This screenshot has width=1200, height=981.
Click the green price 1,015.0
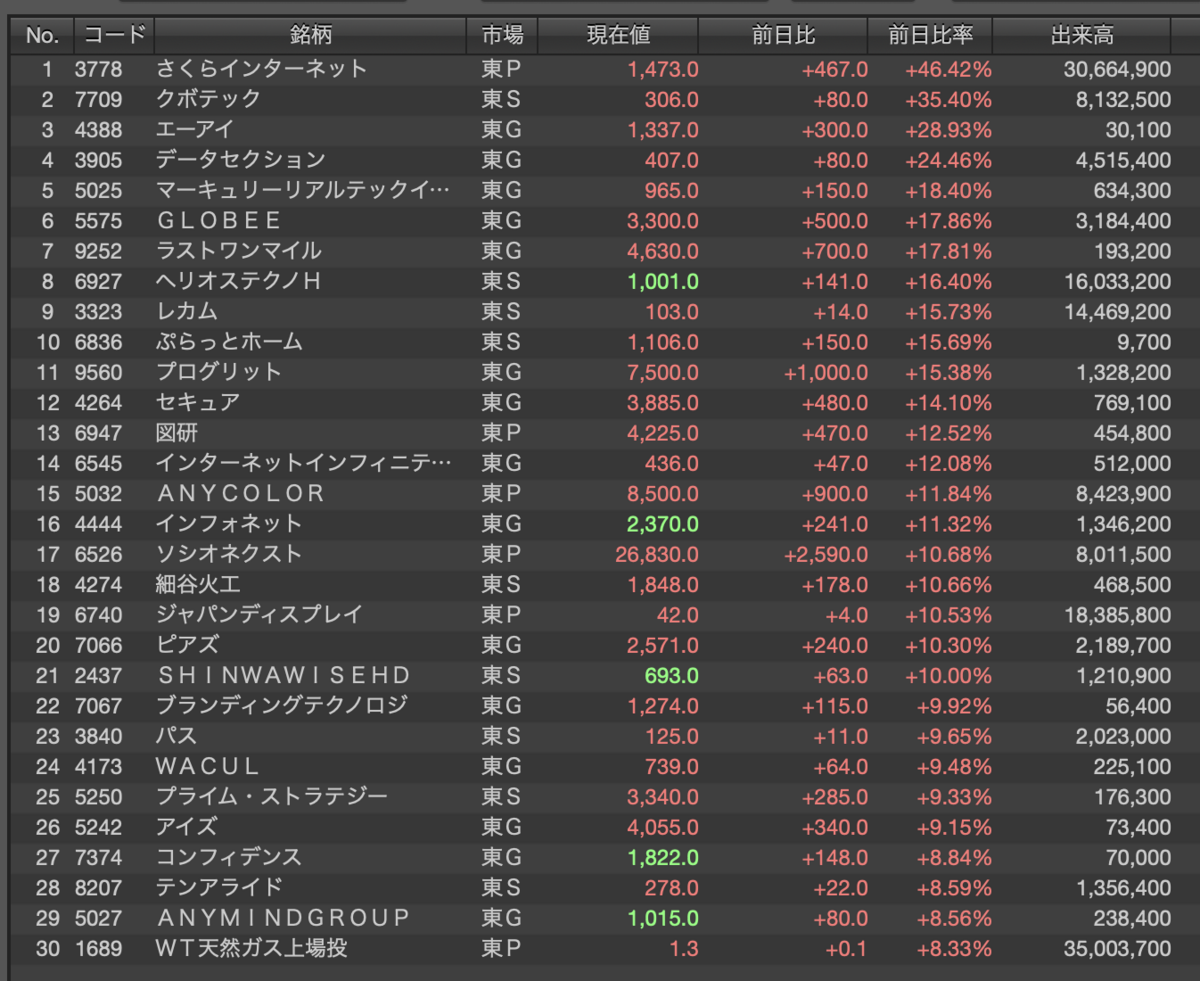663,918
